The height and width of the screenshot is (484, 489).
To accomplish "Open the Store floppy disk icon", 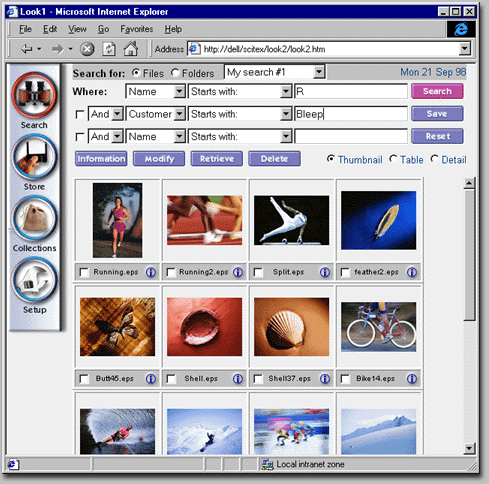I will [34, 157].
